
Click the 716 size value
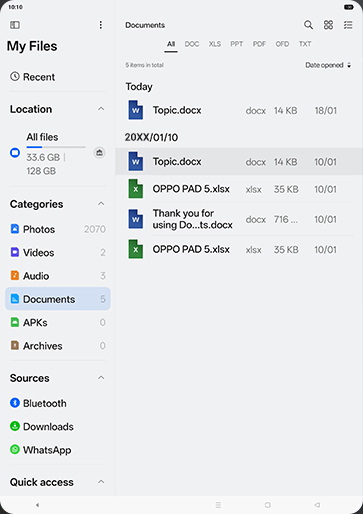coord(286,219)
